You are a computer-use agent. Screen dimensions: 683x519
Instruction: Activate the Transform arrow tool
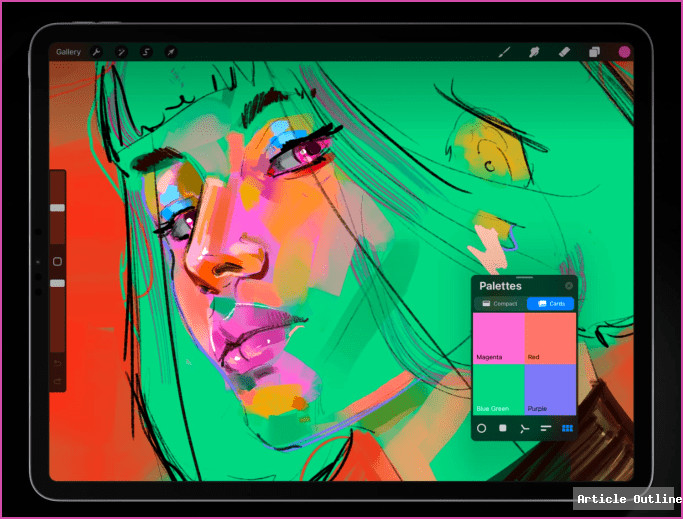171,52
